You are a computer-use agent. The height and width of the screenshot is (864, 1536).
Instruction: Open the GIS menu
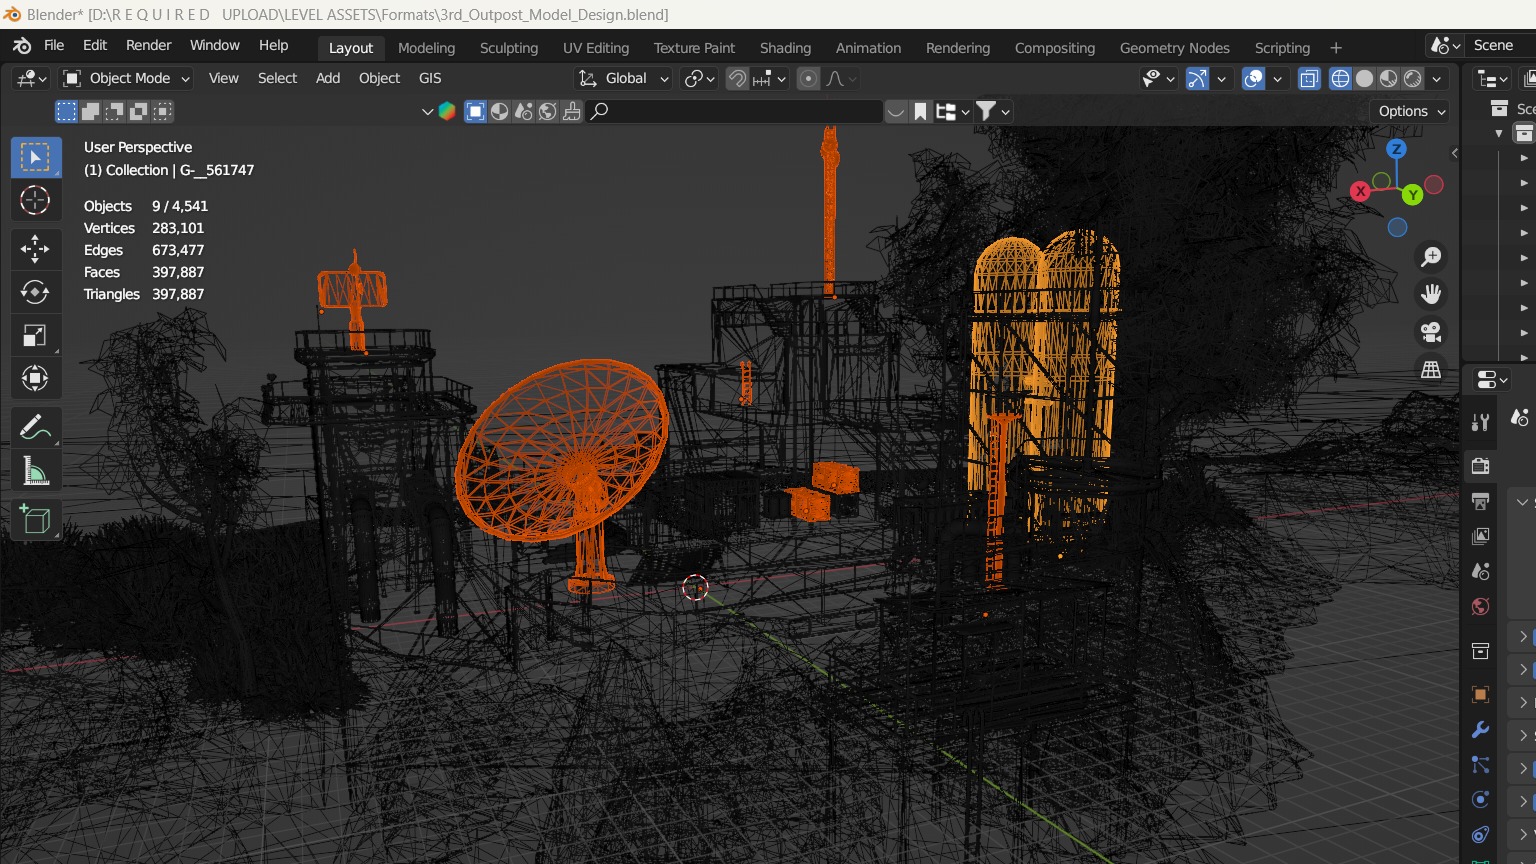(x=430, y=78)
